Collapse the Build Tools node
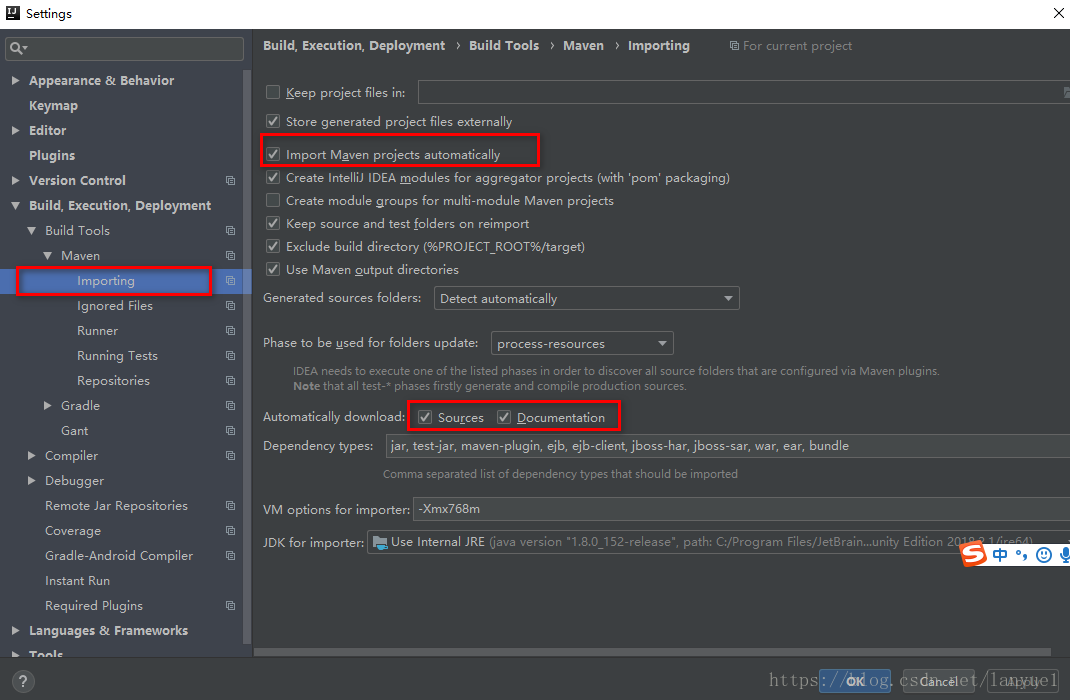This screenshot has height=700, width=1070. pyautogui.click(x=31, y=231)
